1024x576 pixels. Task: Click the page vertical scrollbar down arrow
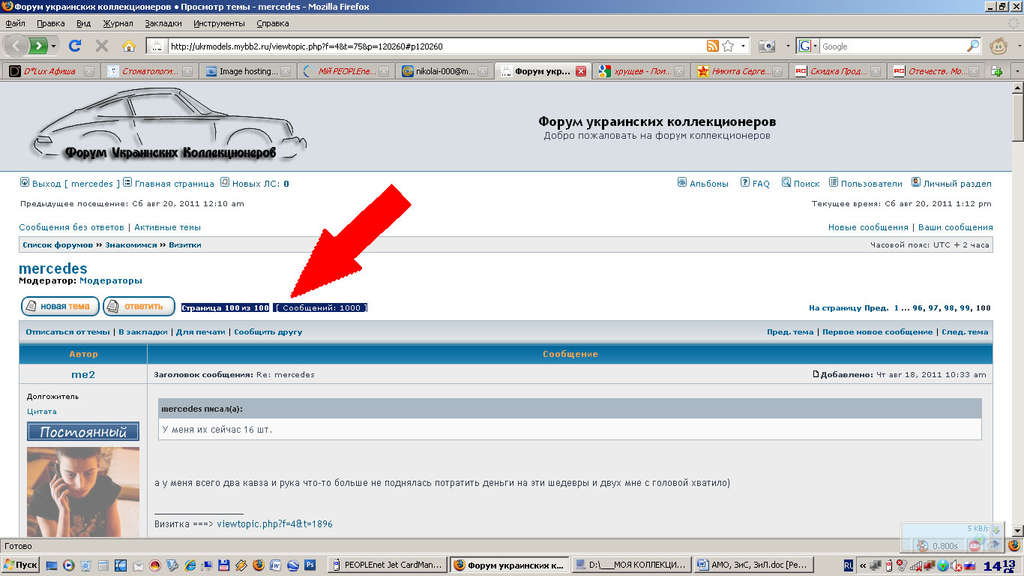pos(1017,530)
